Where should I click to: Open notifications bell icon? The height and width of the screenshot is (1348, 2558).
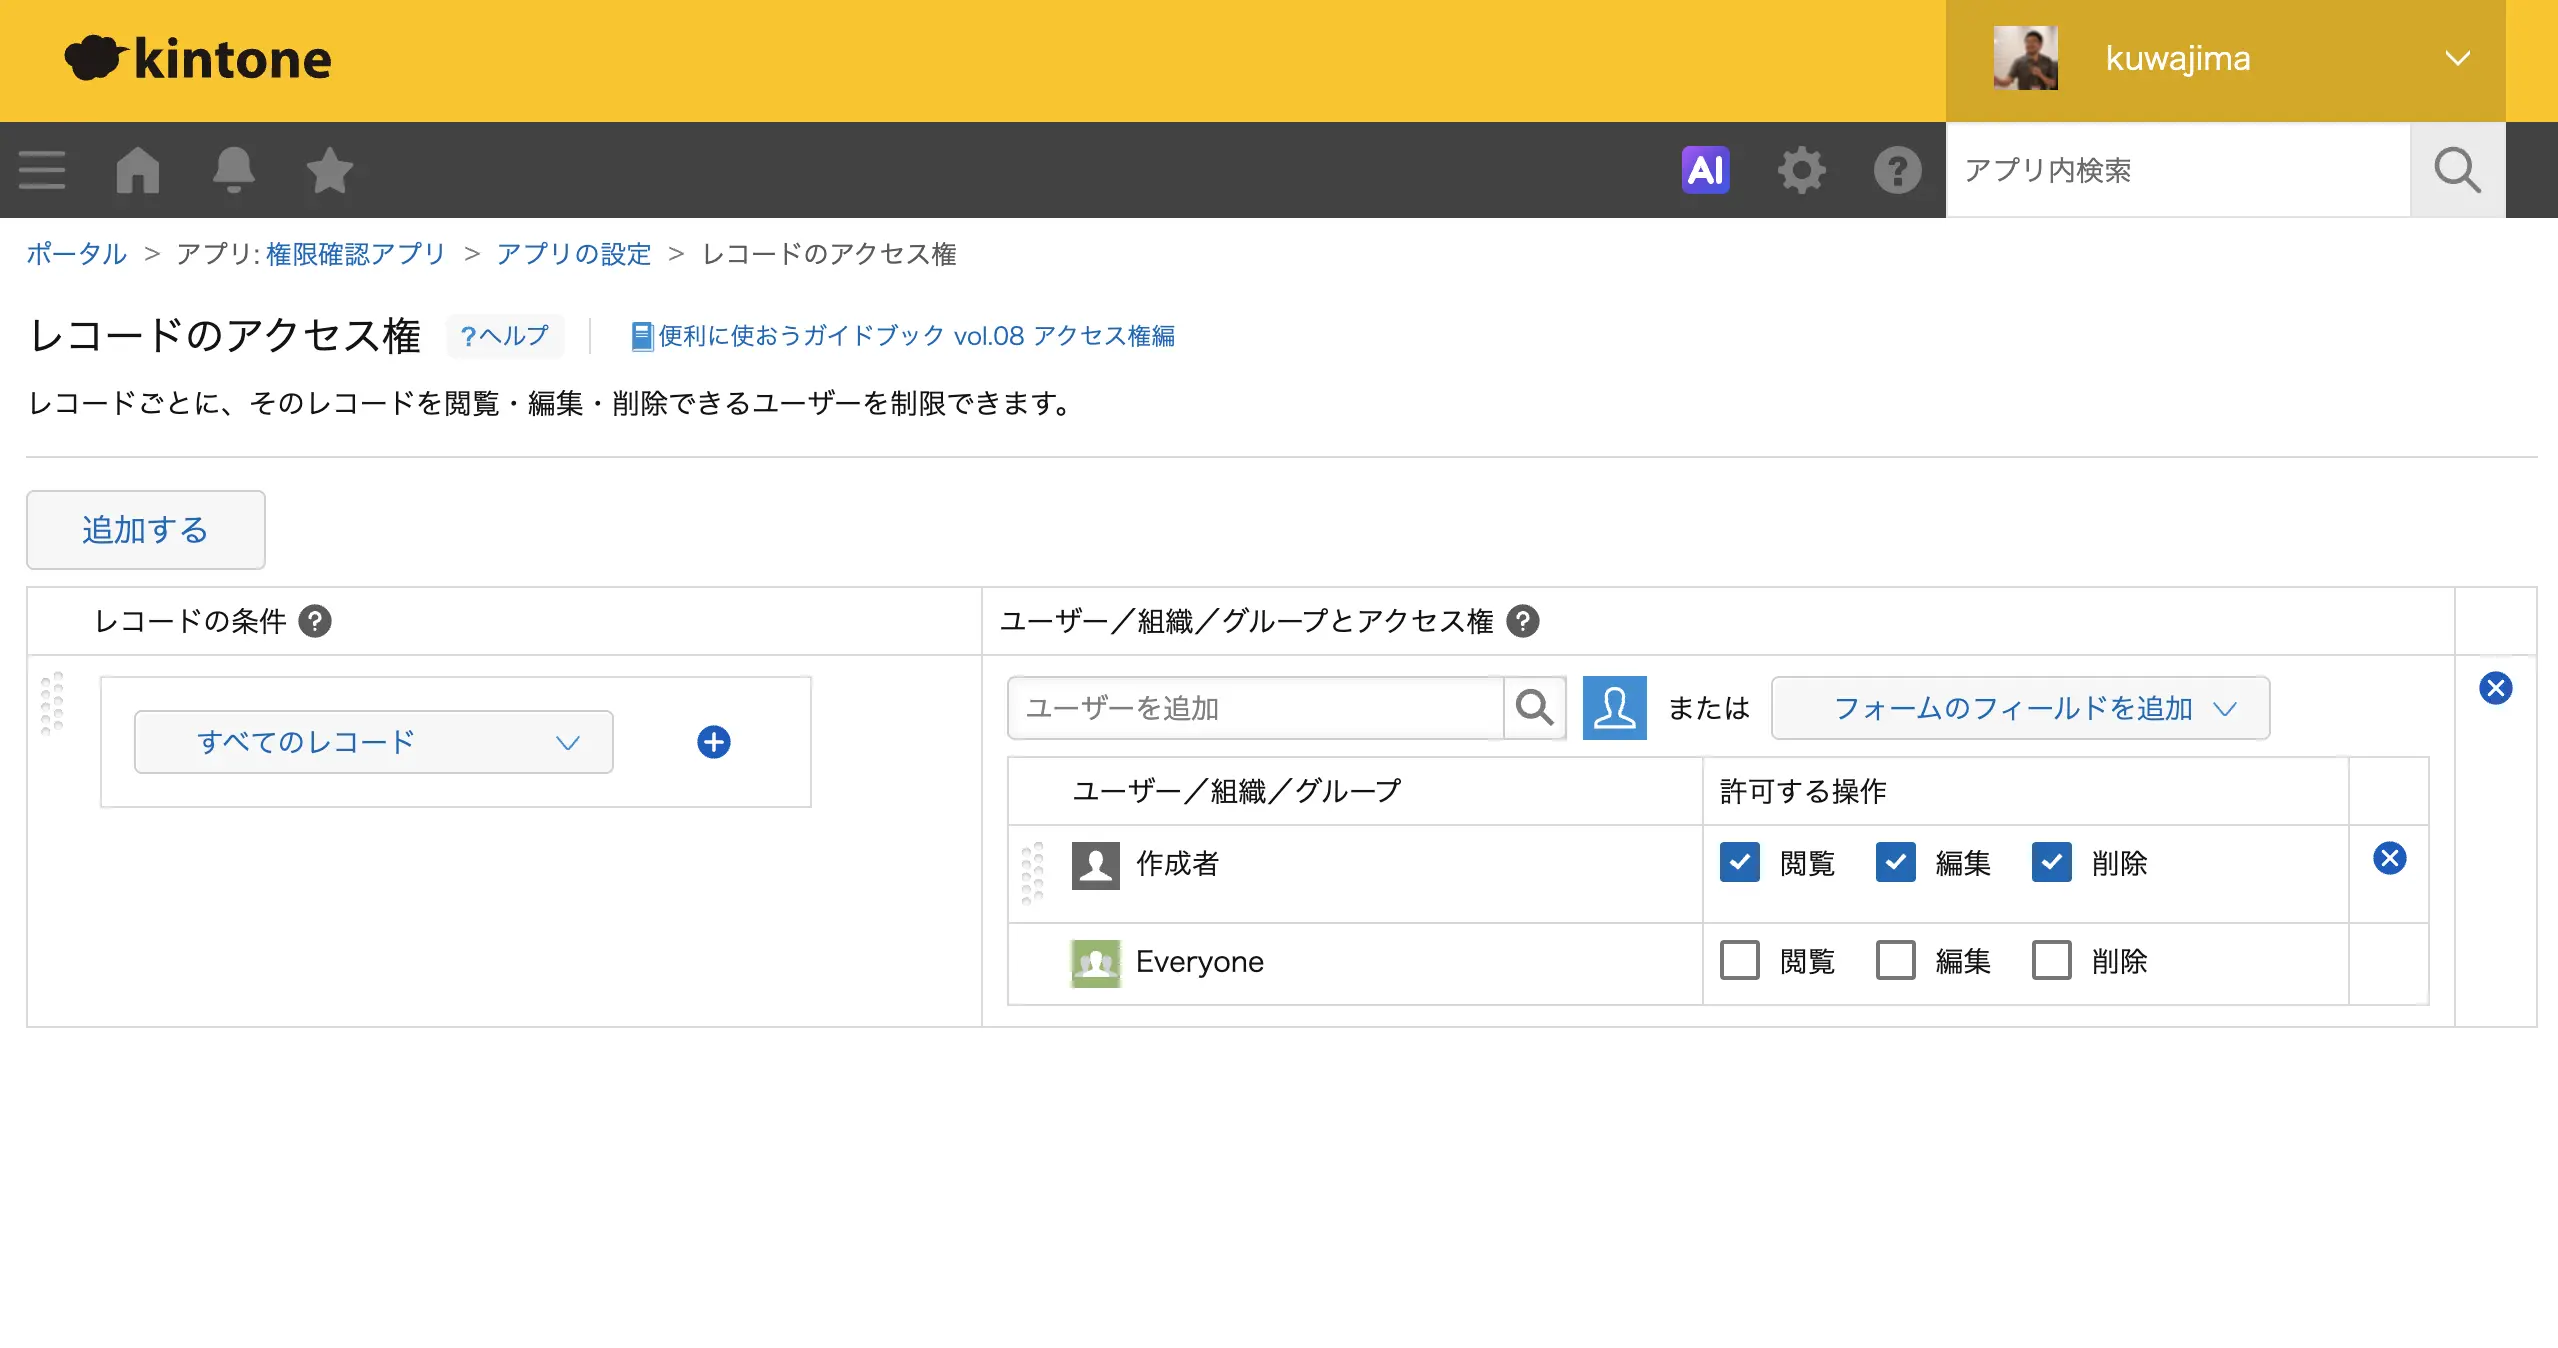234,170
